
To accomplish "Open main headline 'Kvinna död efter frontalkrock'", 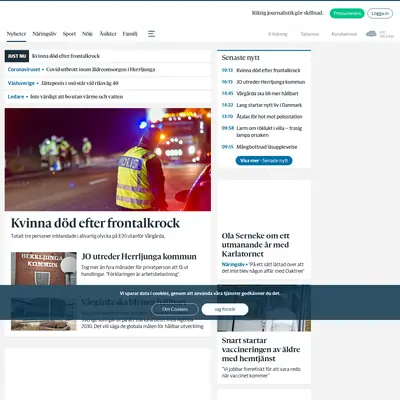I will coord(95,223).
